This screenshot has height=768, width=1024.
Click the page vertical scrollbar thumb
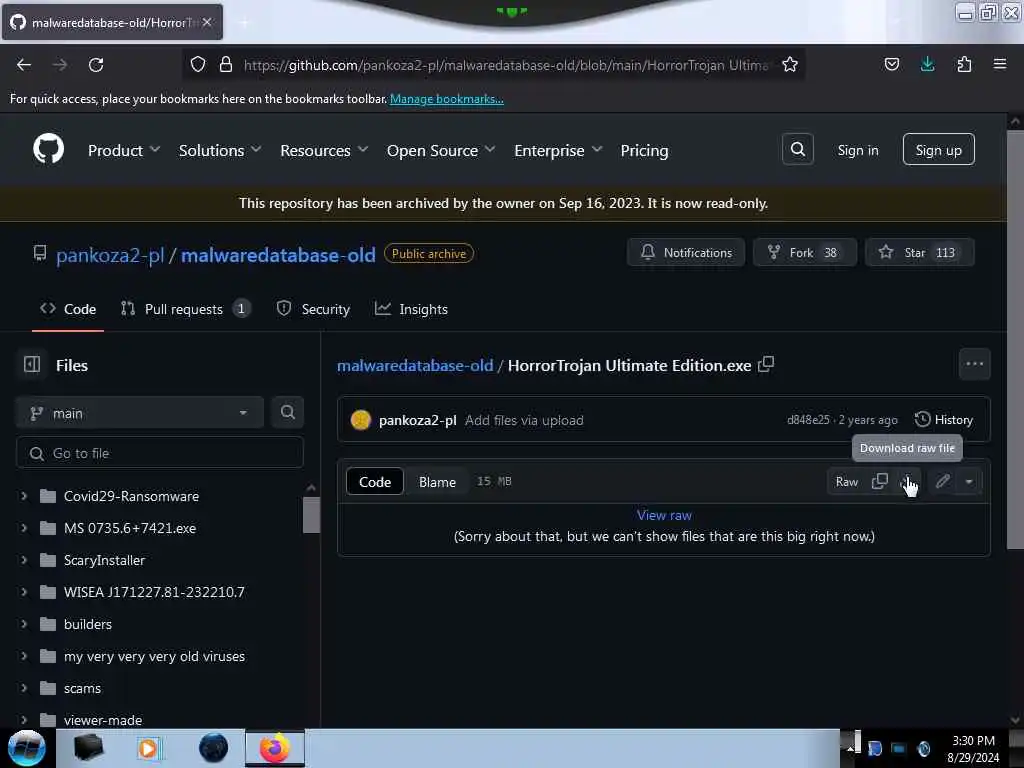[1015, 340]
